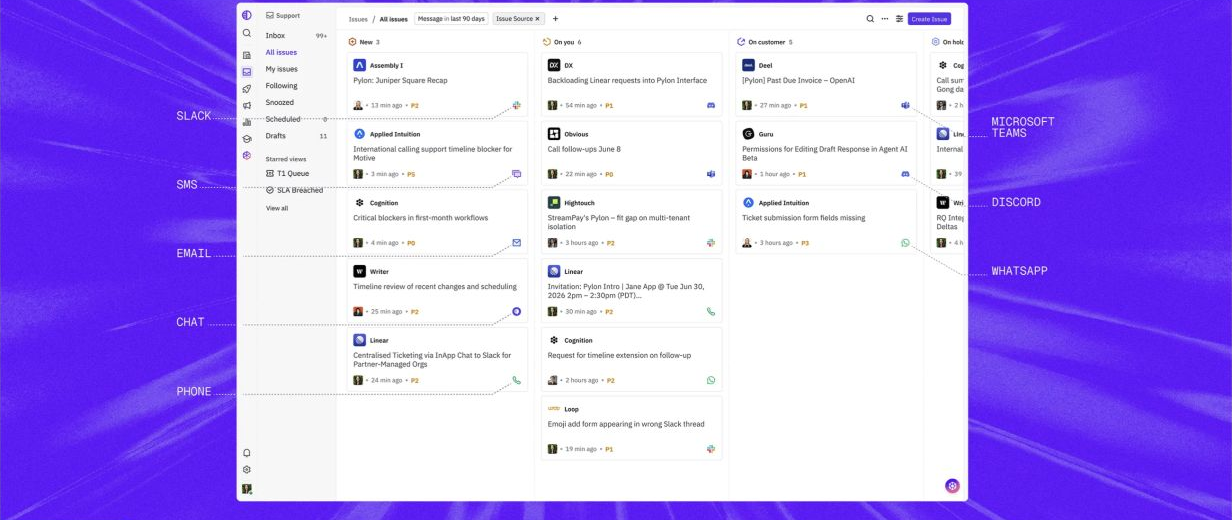
Task: Open the rocket icon in left rail
Action: pos(247,89)
